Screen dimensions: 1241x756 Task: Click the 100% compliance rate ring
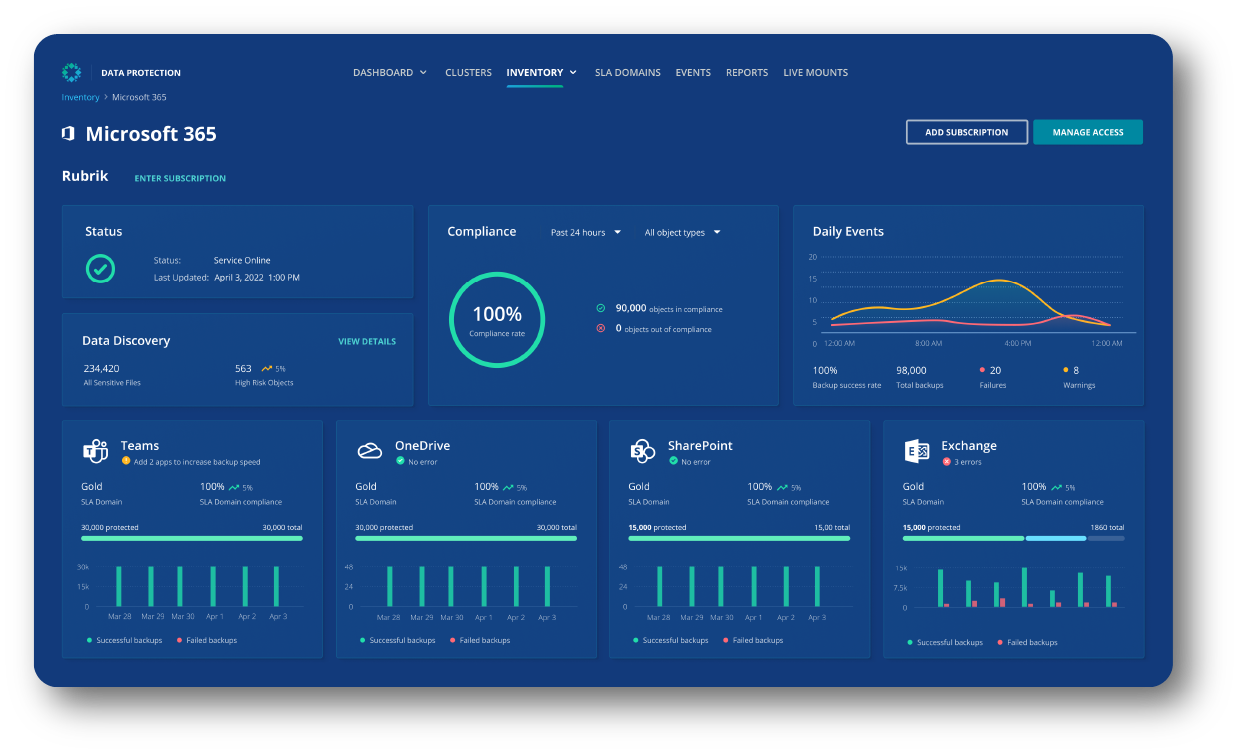(x=497, y=319)
